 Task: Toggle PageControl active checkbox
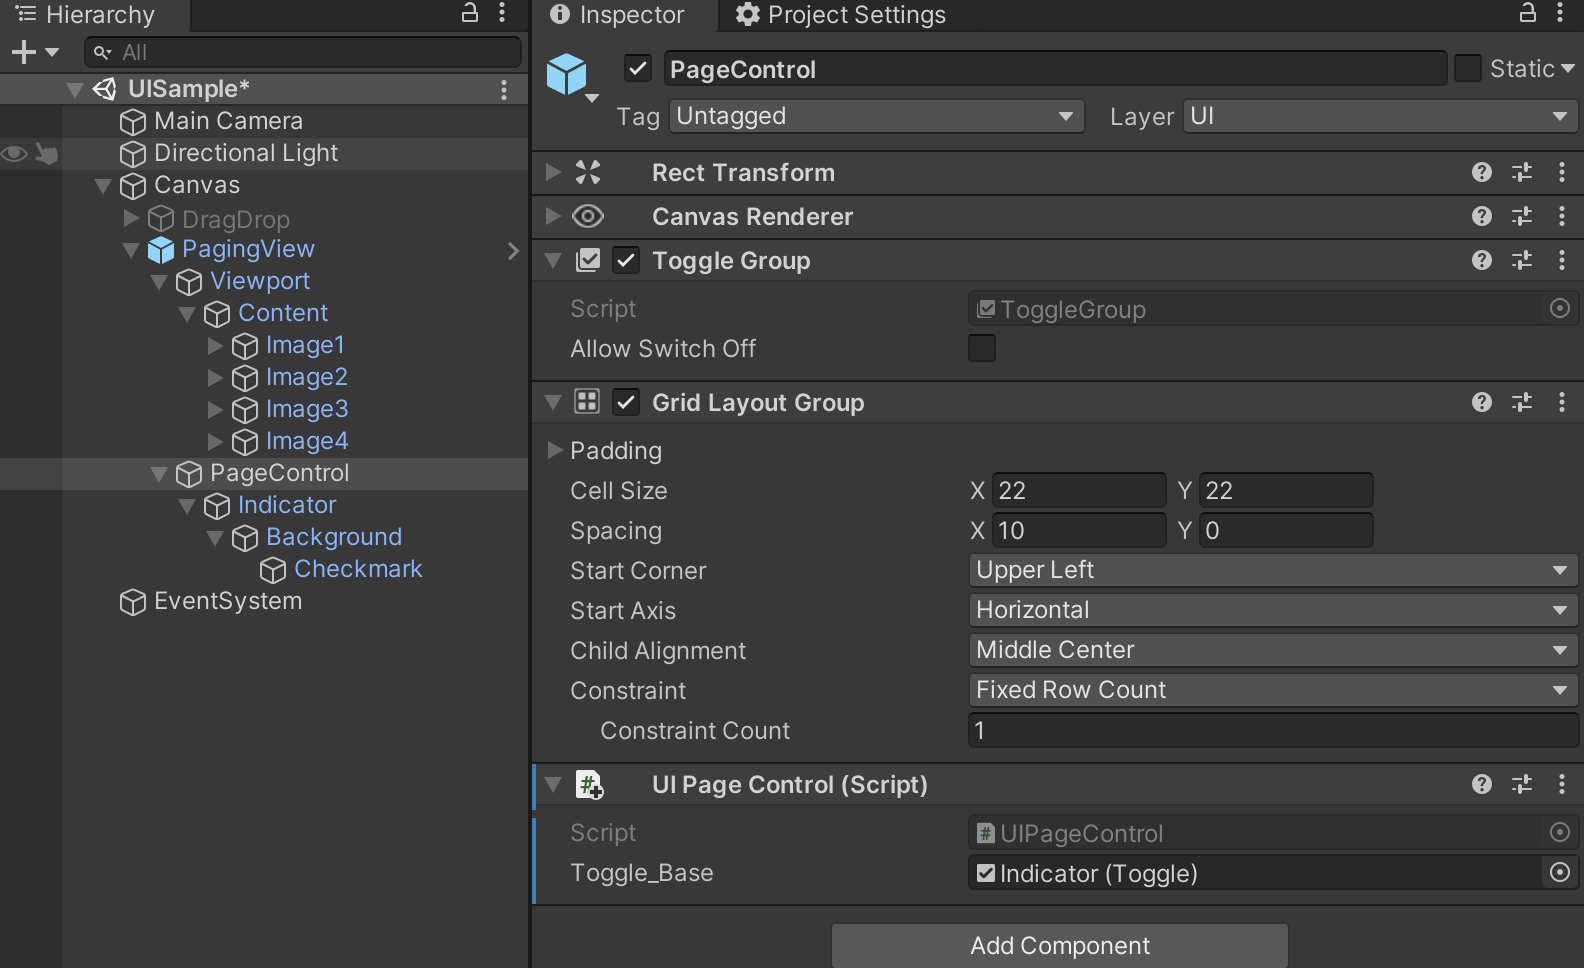point(638,68)
